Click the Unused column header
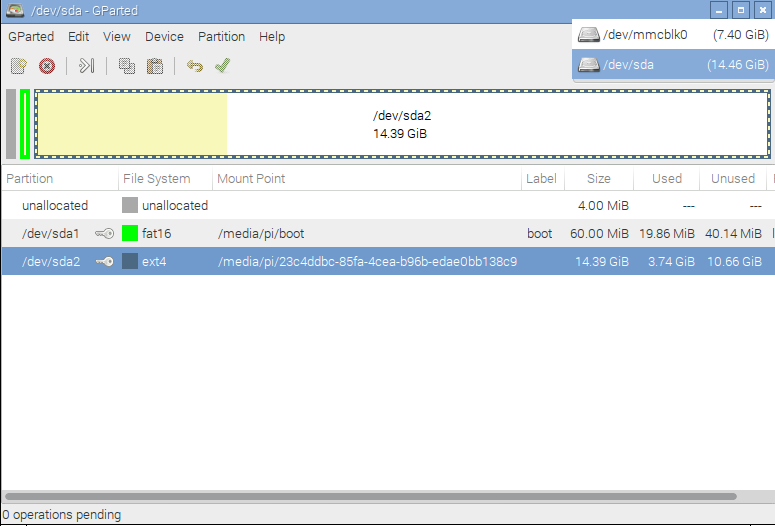The image size is (775, 526). tap(733, 178)
